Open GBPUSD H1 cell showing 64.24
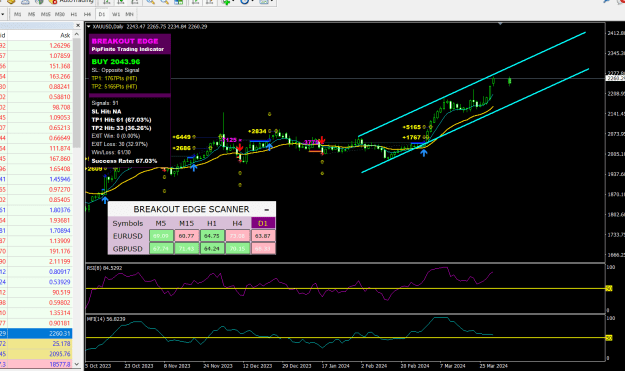This screenshot has width=625, height=371. 212,249
